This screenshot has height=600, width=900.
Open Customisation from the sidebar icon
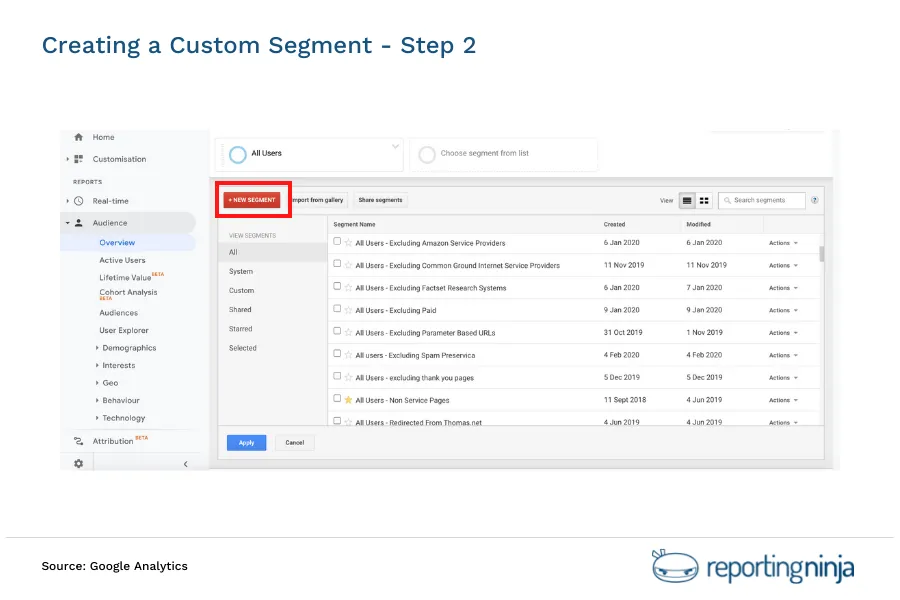point(78,158)
